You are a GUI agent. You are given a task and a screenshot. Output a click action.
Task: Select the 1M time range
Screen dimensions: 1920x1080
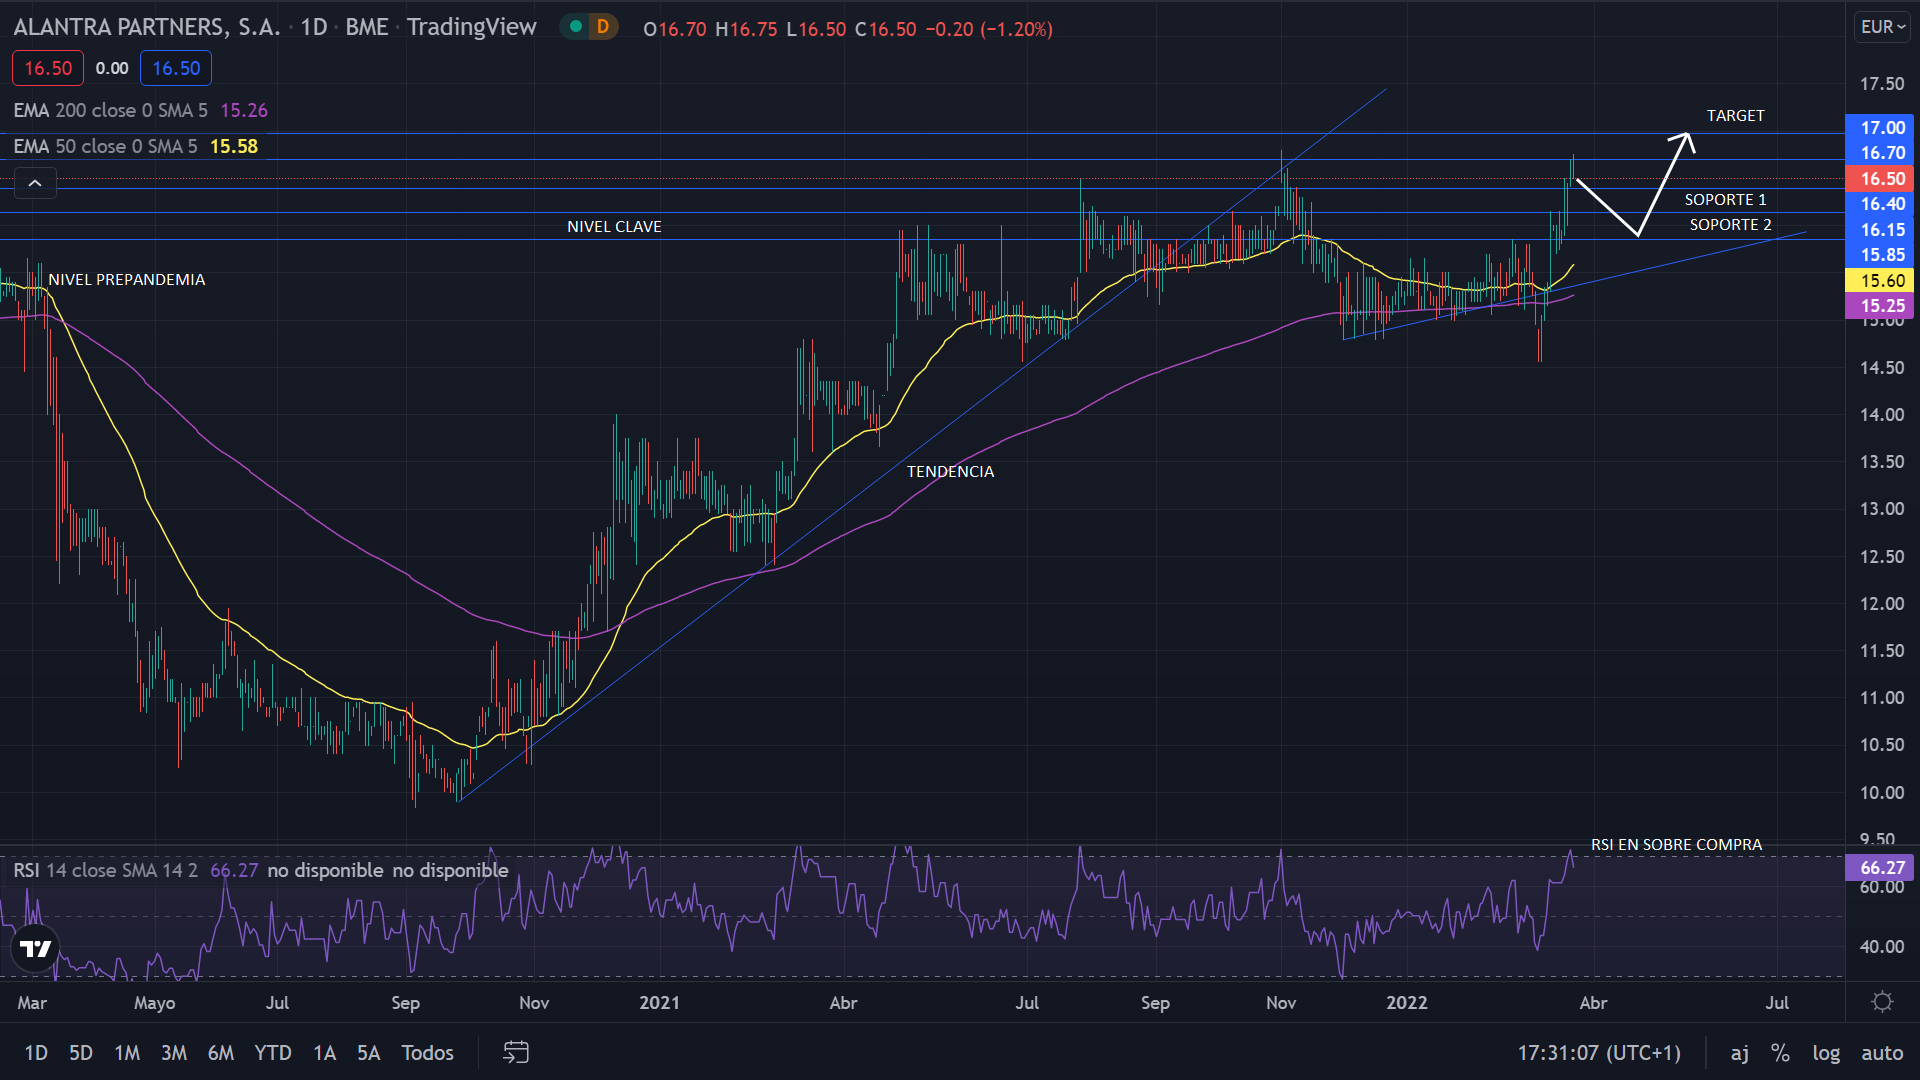(x=127, y=1052)
